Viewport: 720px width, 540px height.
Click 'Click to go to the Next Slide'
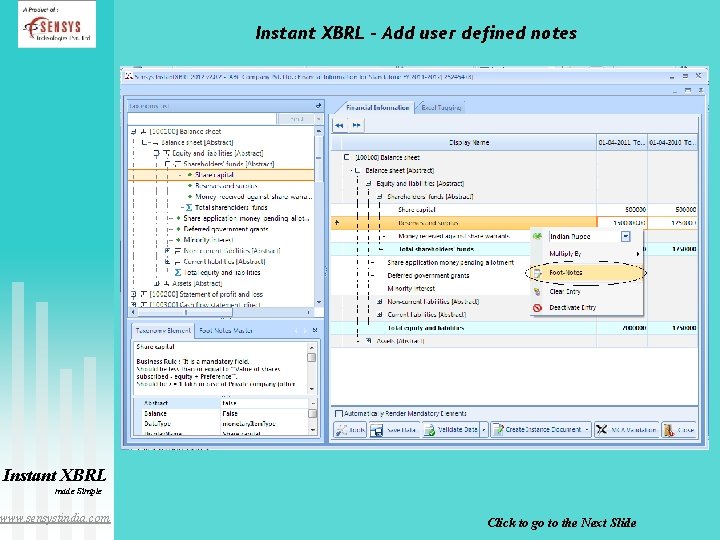tap(562, 523)
